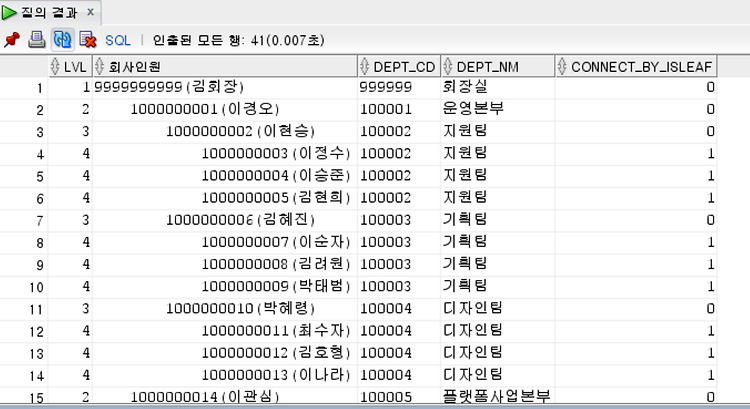750x409 pixels.
Task: Click 기획팀 cell in row 7
Action: click(497, 220)
